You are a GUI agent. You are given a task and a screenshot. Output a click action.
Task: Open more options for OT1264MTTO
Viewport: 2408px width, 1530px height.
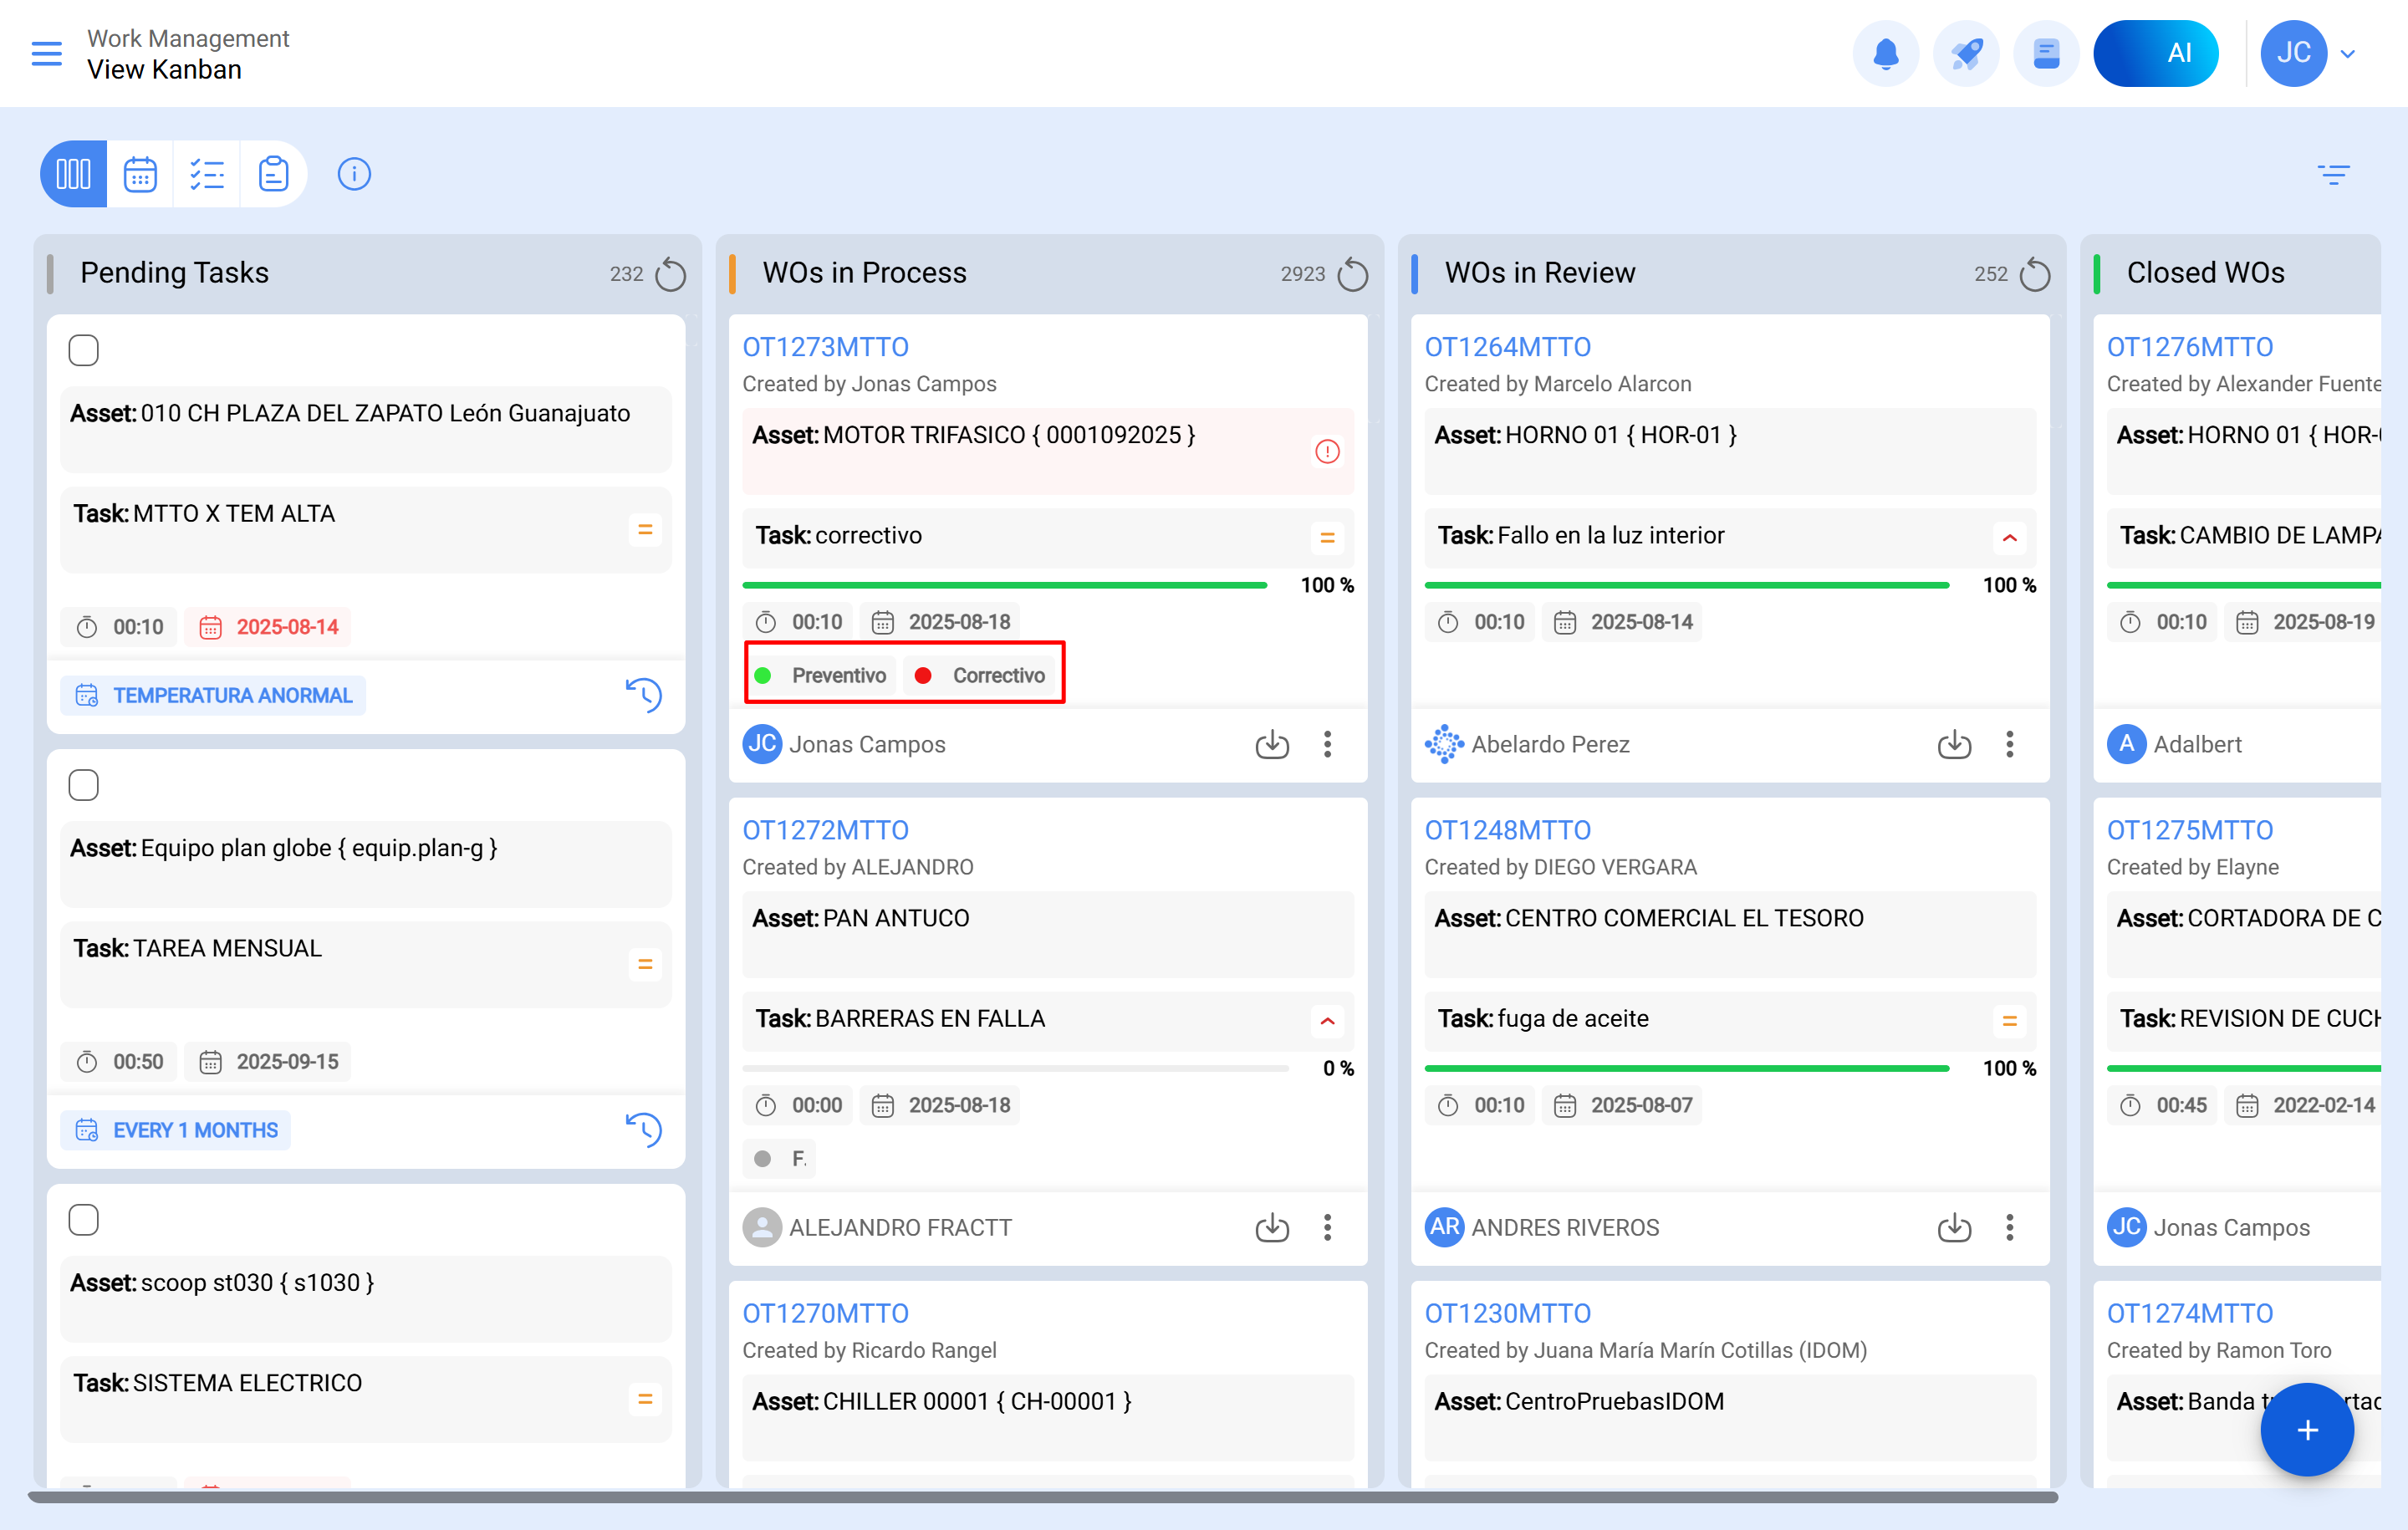[2009, 744]
